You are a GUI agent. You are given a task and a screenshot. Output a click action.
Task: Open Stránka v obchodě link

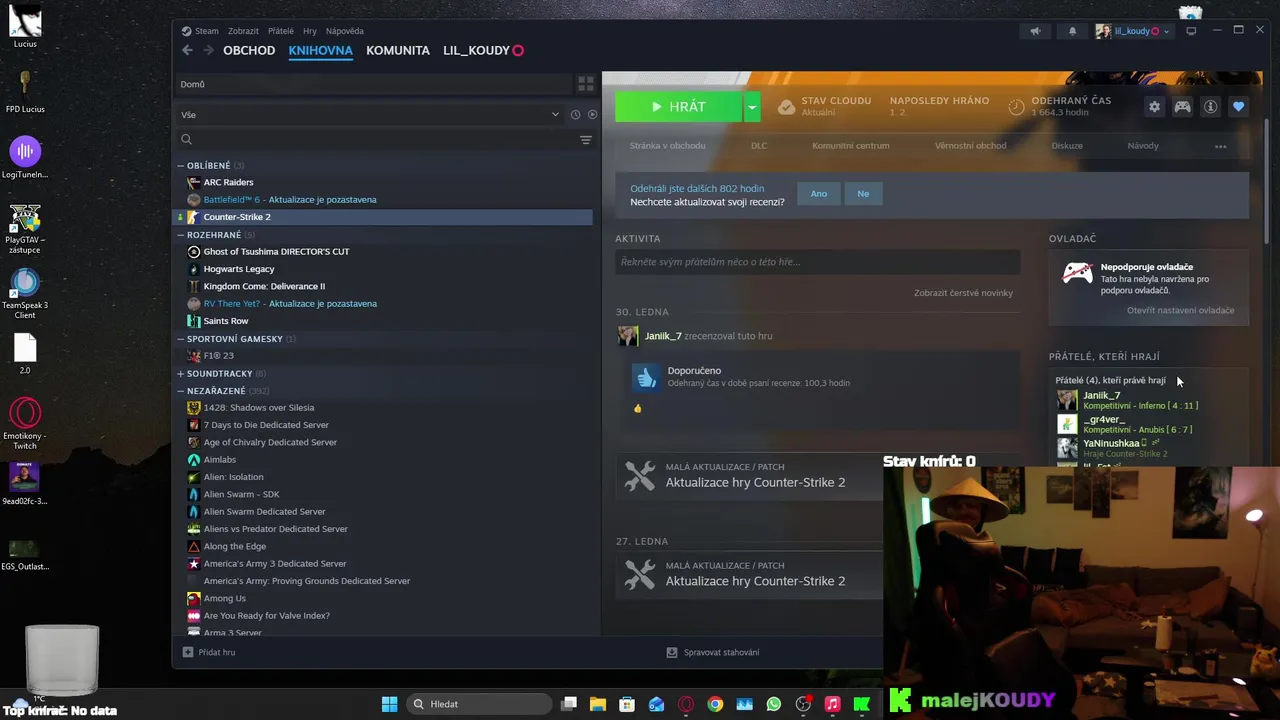click(x=667, y=146)
